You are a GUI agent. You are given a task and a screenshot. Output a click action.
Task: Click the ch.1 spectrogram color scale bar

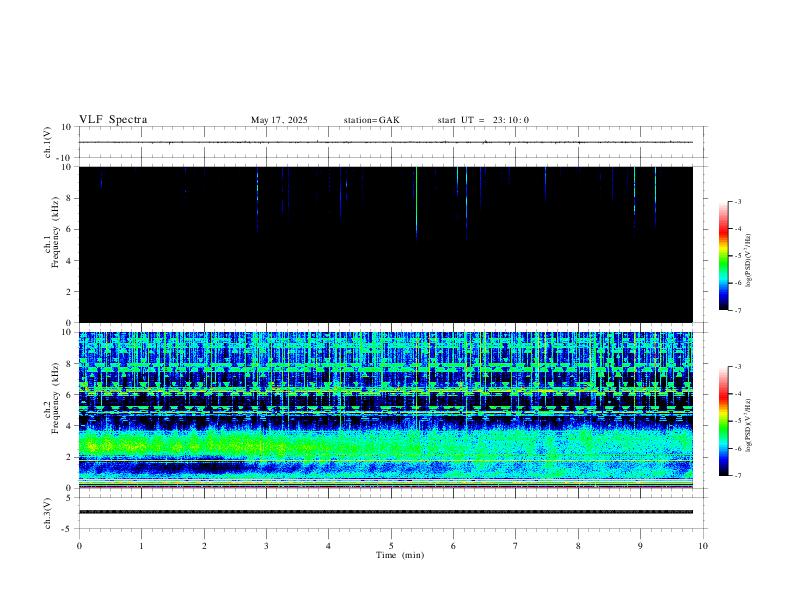coord(723,256)
